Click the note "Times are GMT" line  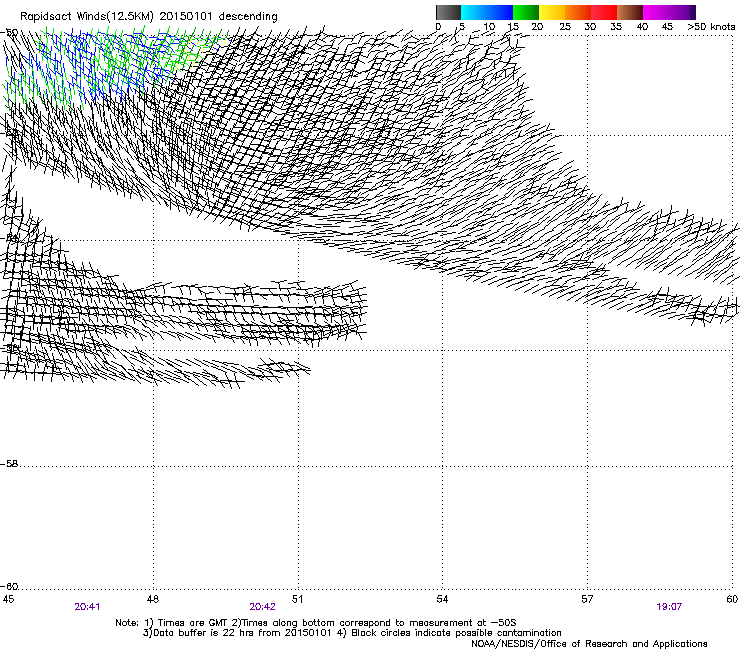[x=316, y=623]
